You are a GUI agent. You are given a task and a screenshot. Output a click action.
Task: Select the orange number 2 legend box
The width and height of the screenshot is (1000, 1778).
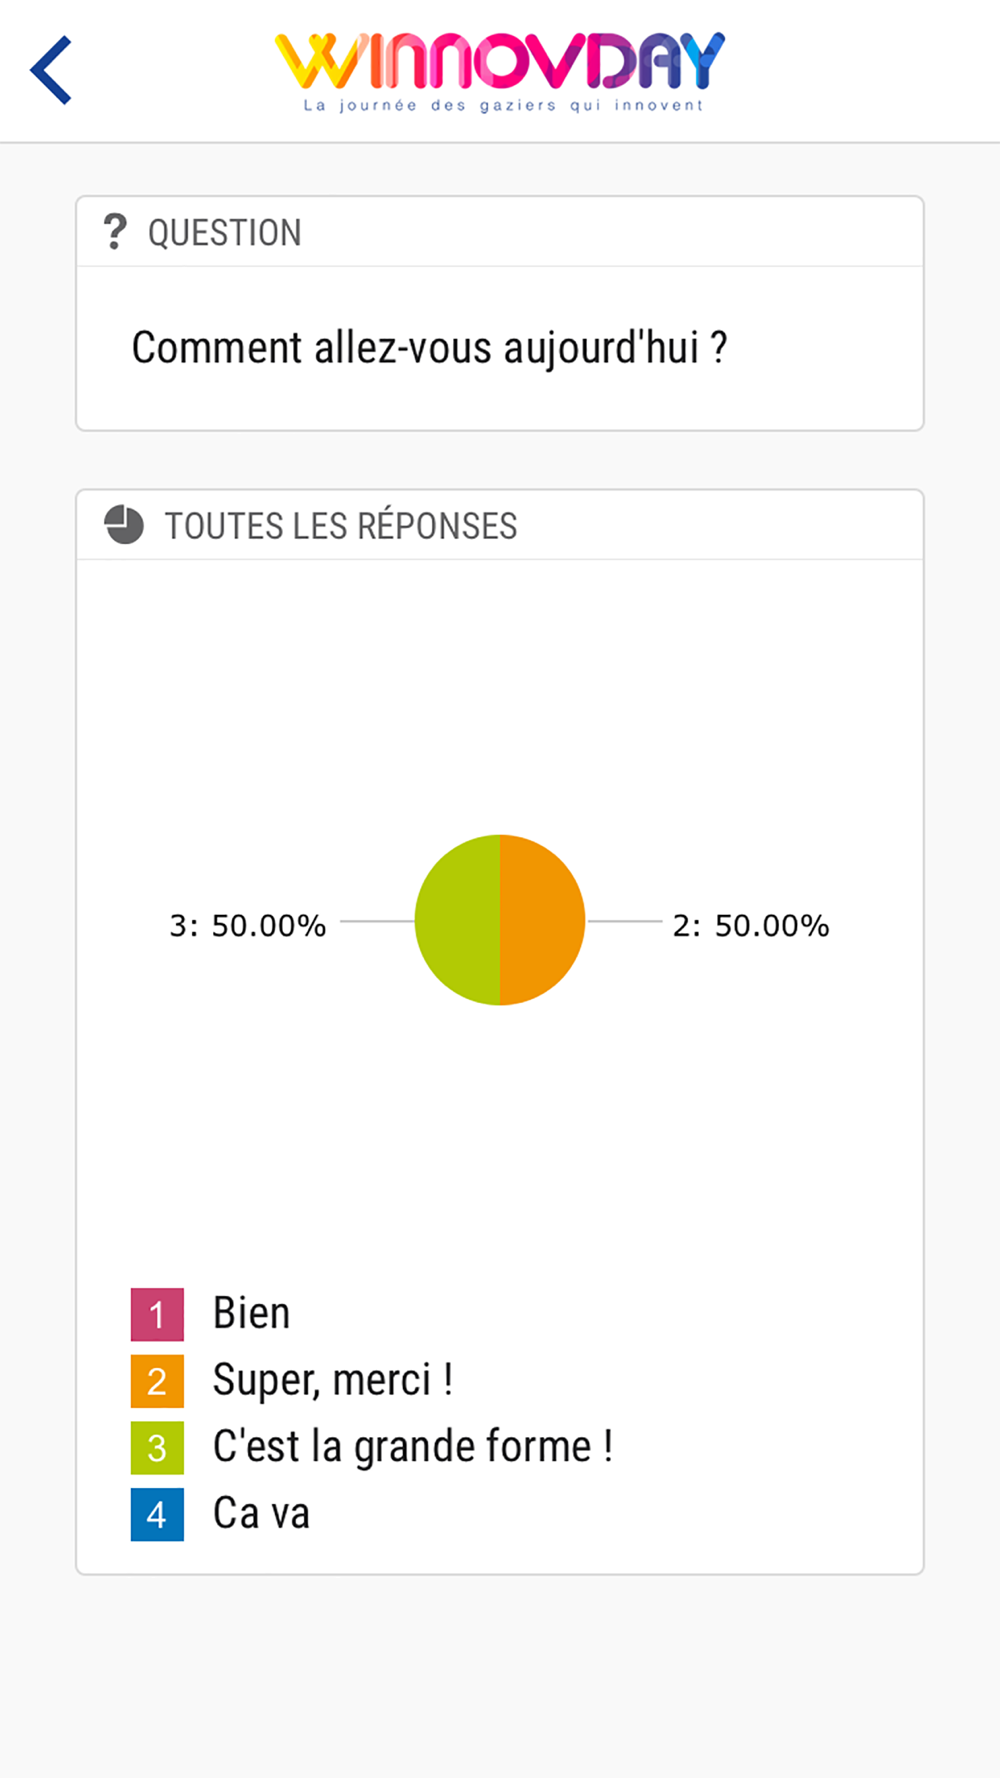(157, 1381)
